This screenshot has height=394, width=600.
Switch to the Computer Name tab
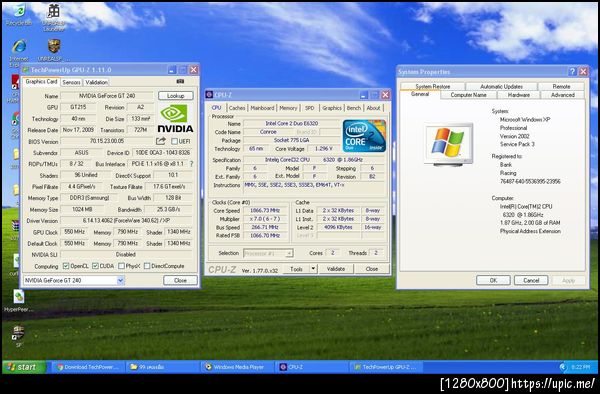click(468, 95)
